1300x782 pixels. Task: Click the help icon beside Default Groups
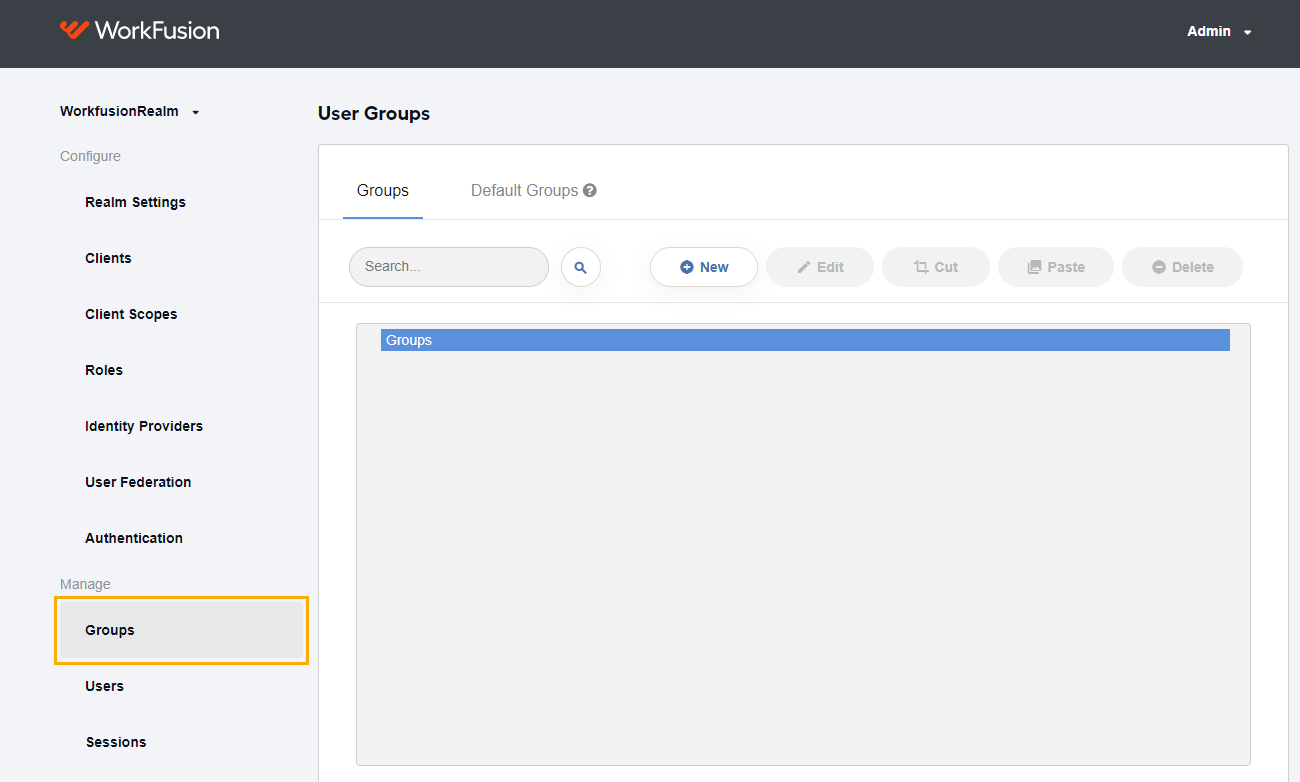coord(590,190)
